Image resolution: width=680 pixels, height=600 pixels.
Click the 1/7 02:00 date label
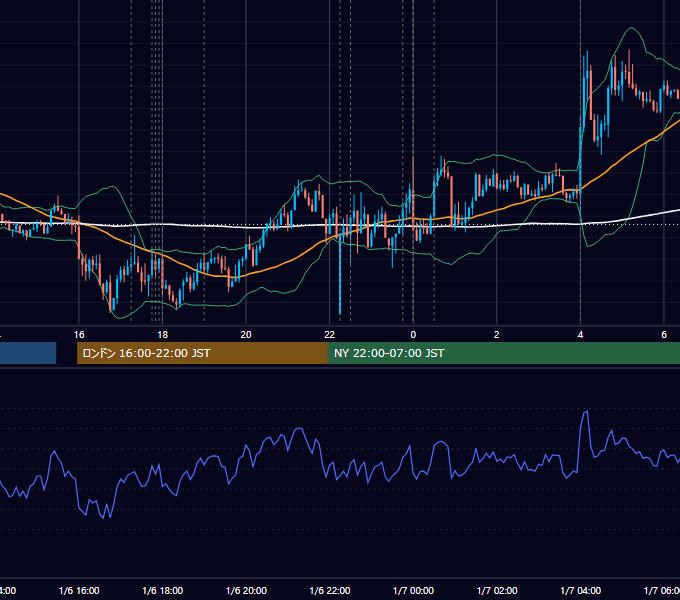pyautogui.click(x=497, y=590)
